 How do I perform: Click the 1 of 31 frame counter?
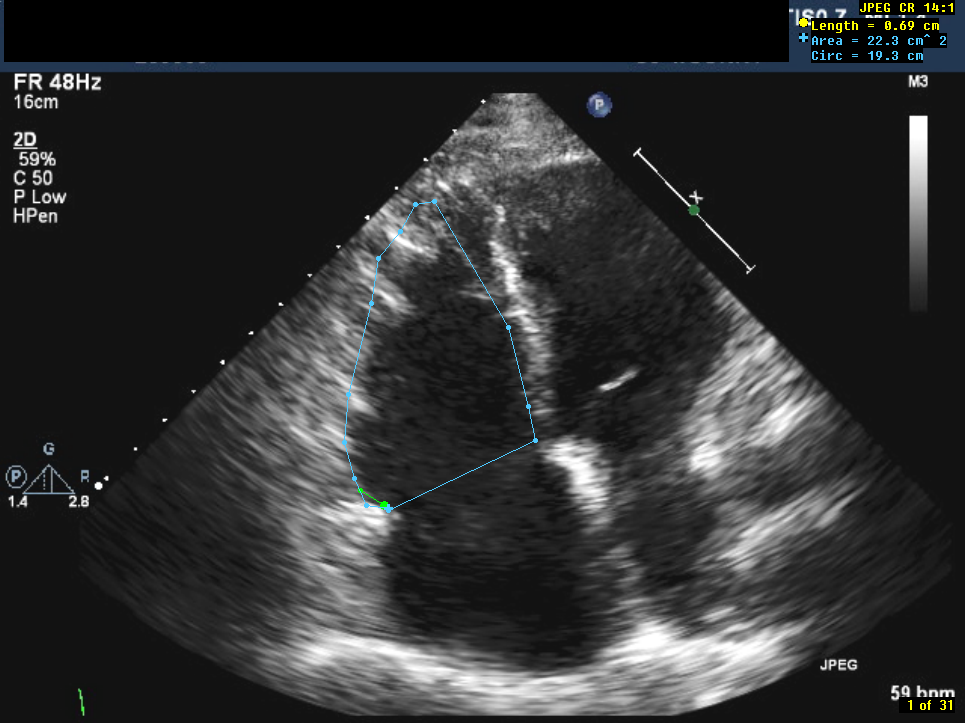click(928, 706)
